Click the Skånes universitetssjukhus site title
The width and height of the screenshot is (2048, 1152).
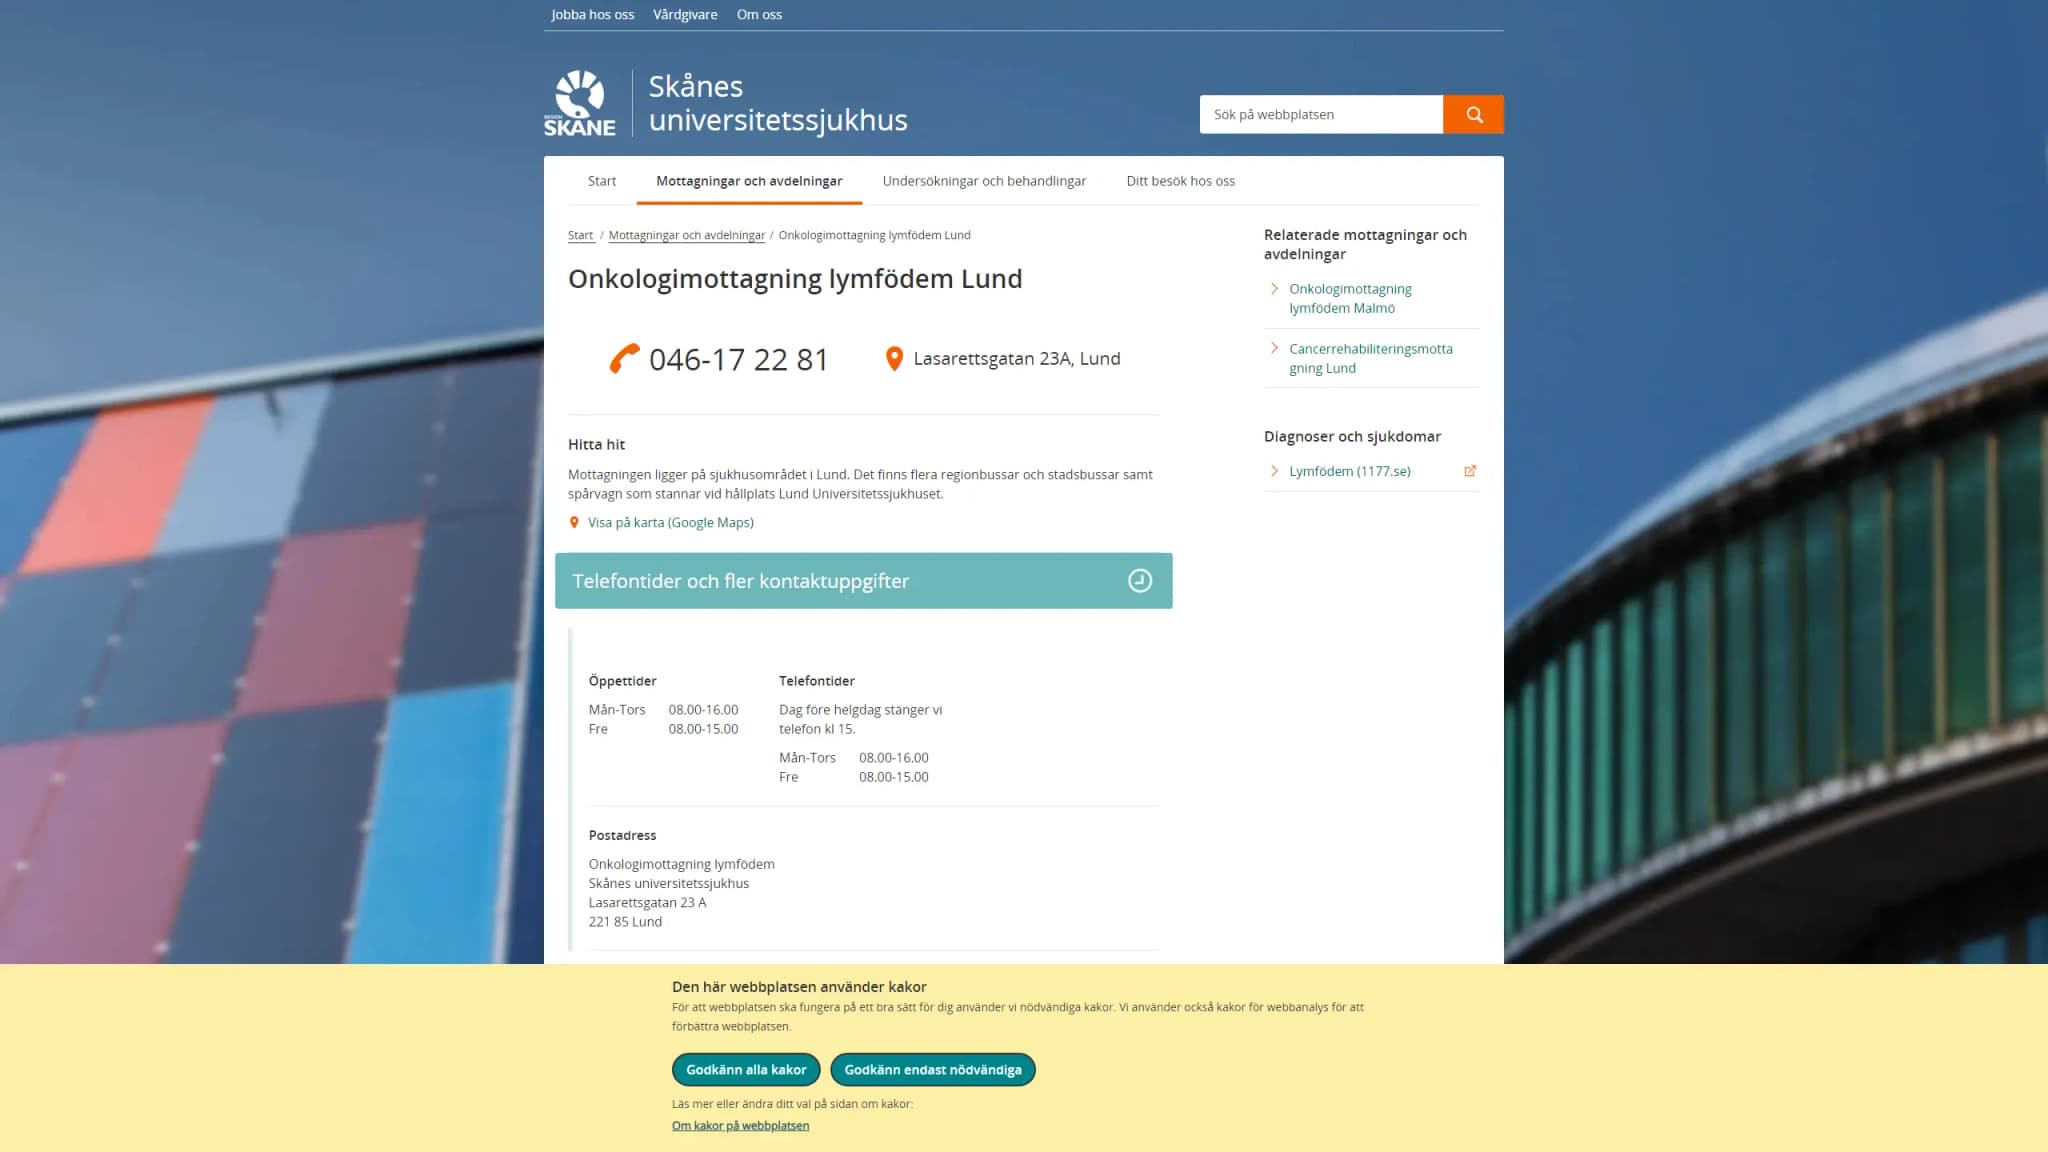(778, 103)
